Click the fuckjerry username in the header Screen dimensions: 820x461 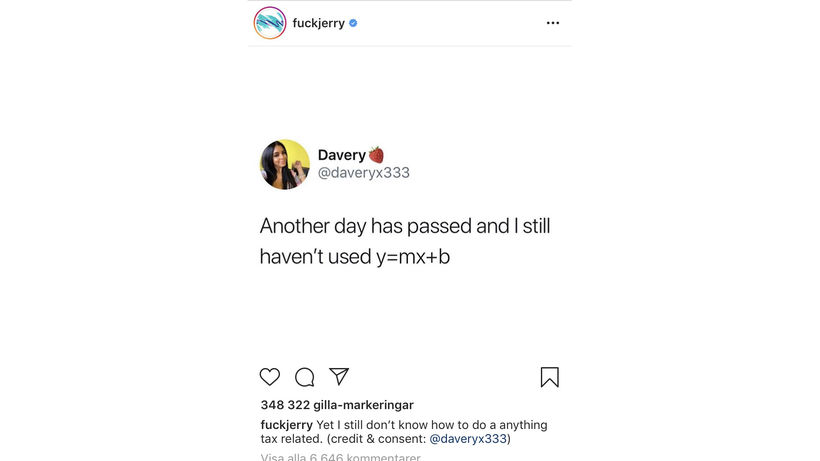click(x=318, y=23)
